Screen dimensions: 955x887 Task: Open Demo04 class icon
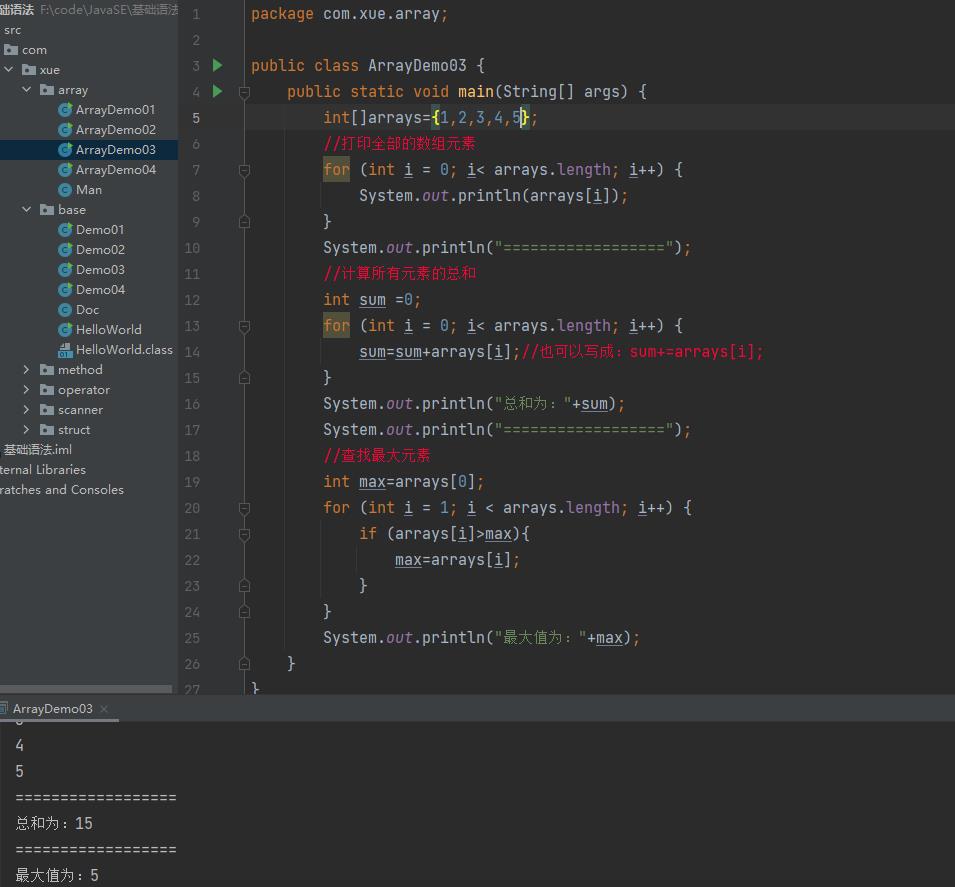(65, 290)
